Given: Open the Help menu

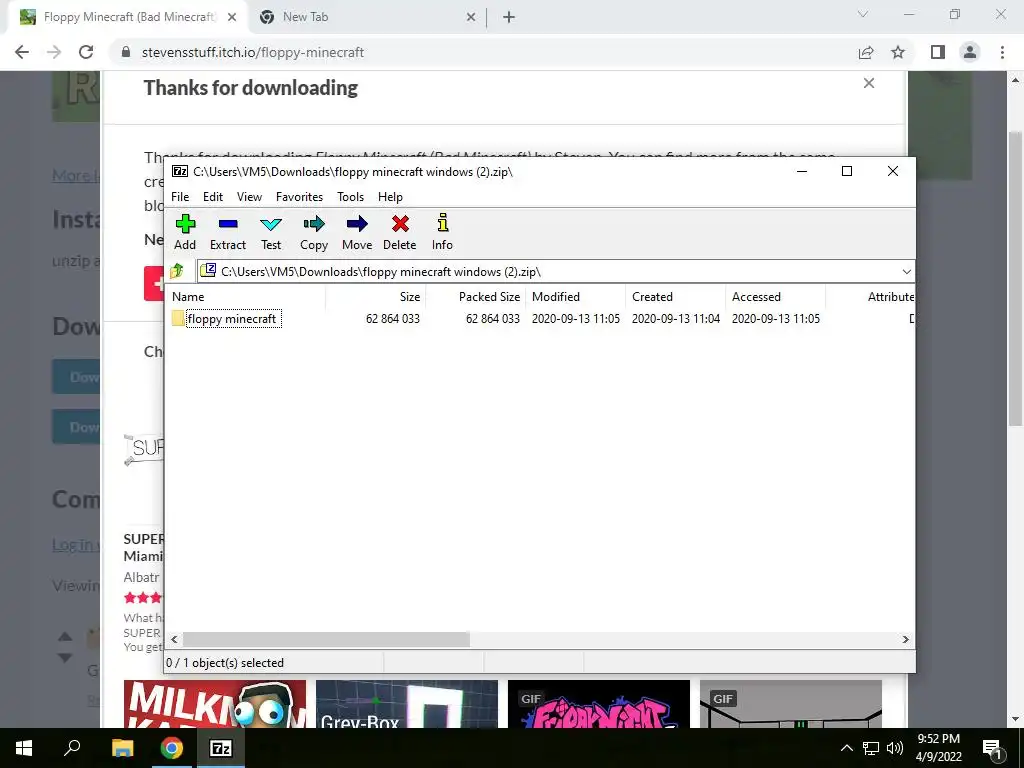Looking at the screenshot, I should (x=390, y=197).
